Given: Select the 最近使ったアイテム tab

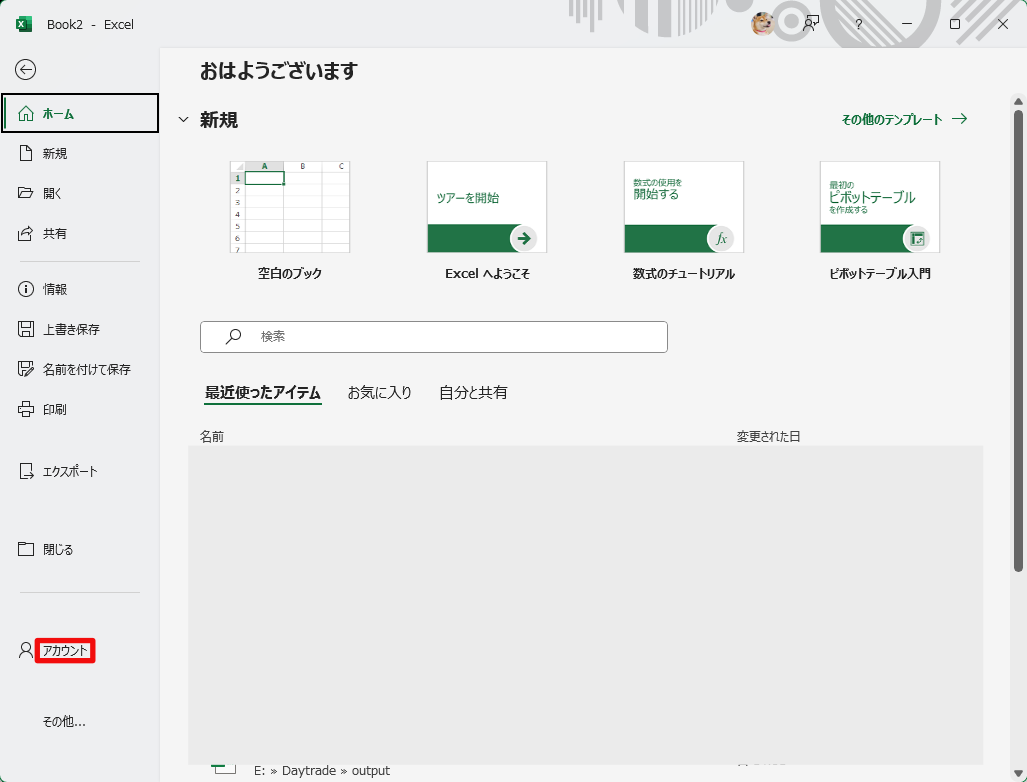Looking at the screenshot, I should pos(263,393).
